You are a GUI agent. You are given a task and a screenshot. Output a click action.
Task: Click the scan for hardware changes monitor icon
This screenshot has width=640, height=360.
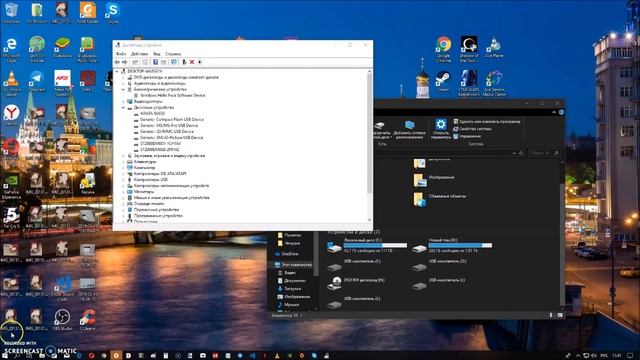174,62
